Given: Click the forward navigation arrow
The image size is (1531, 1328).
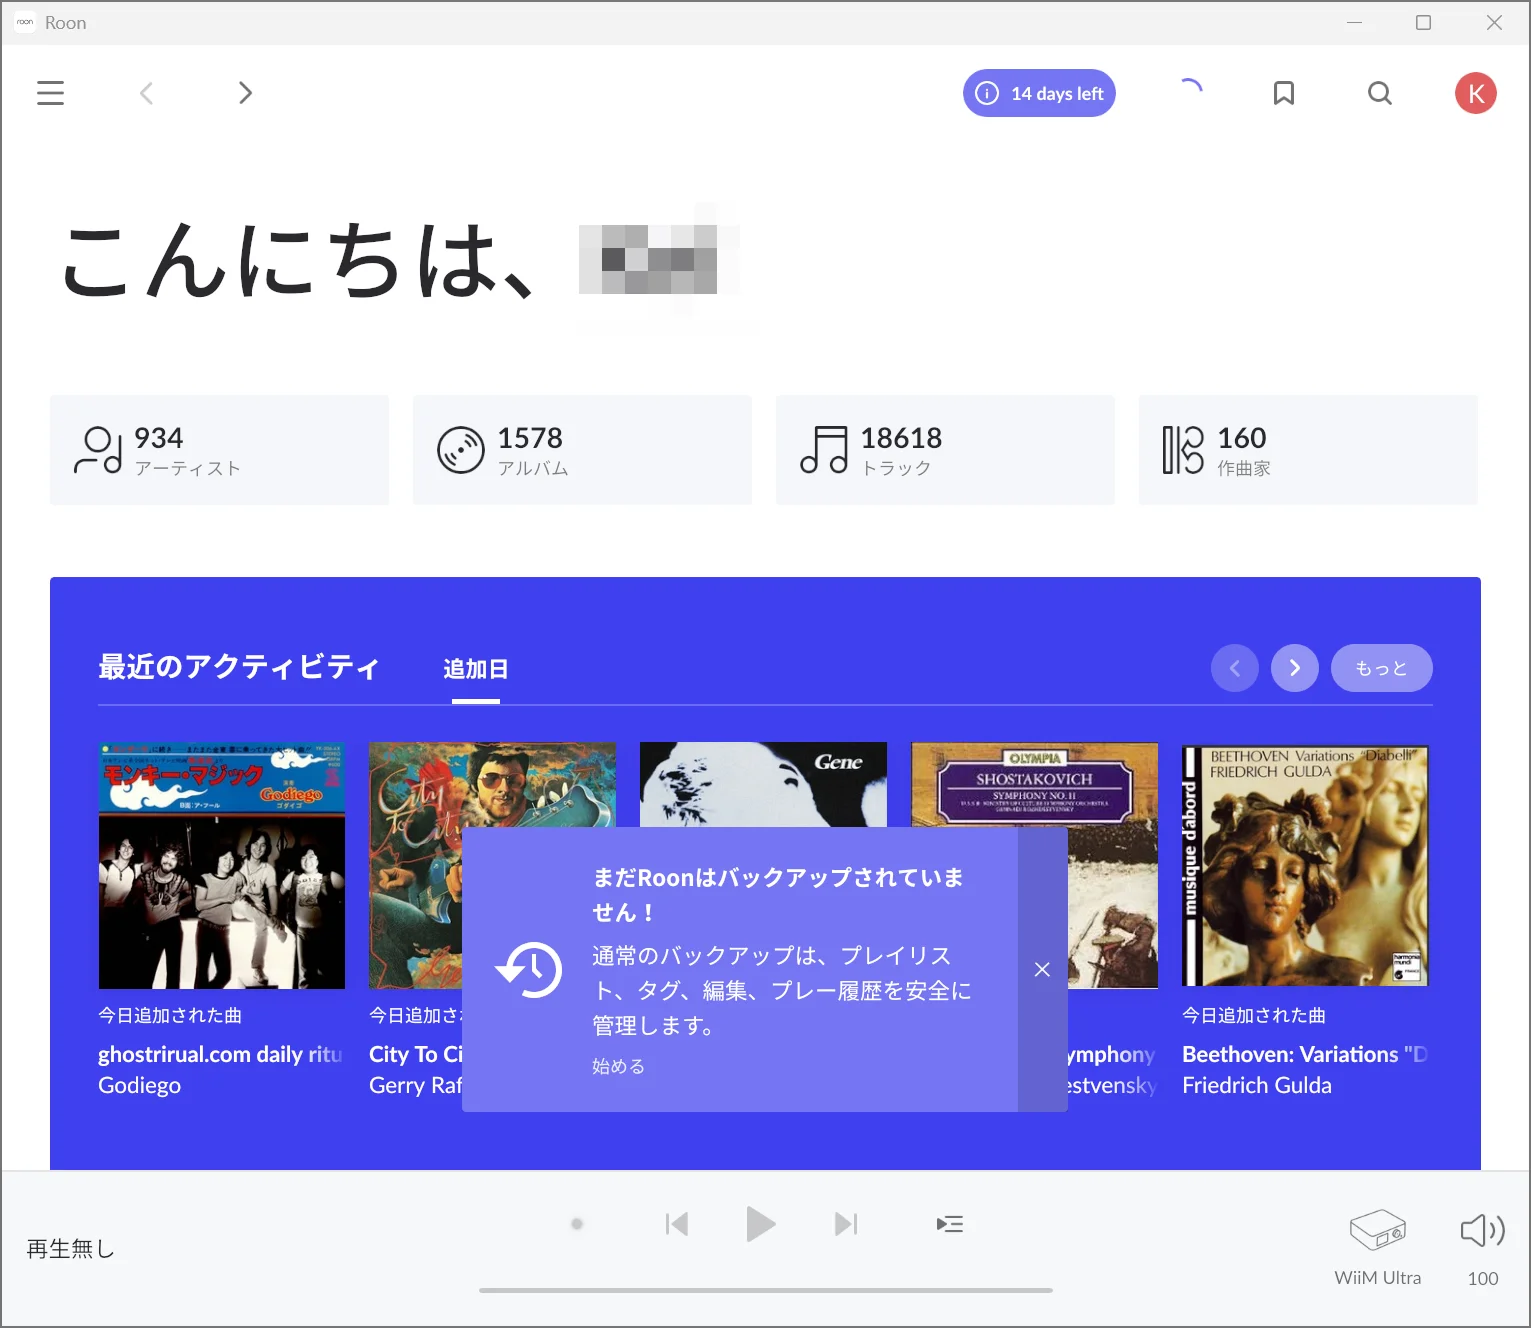Looking at the screenshot, I should coord(245,93).
